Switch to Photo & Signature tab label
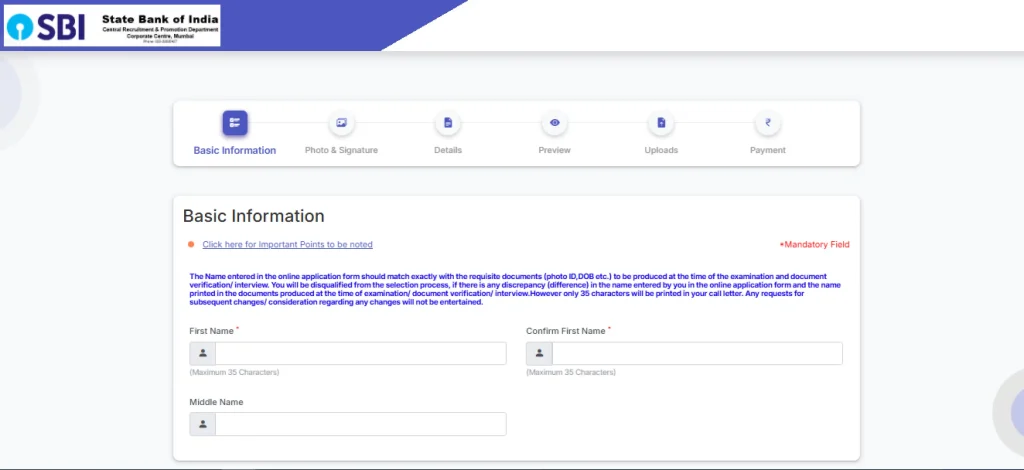Screen dimensions: 1024x470 click(x=341, y=150)
